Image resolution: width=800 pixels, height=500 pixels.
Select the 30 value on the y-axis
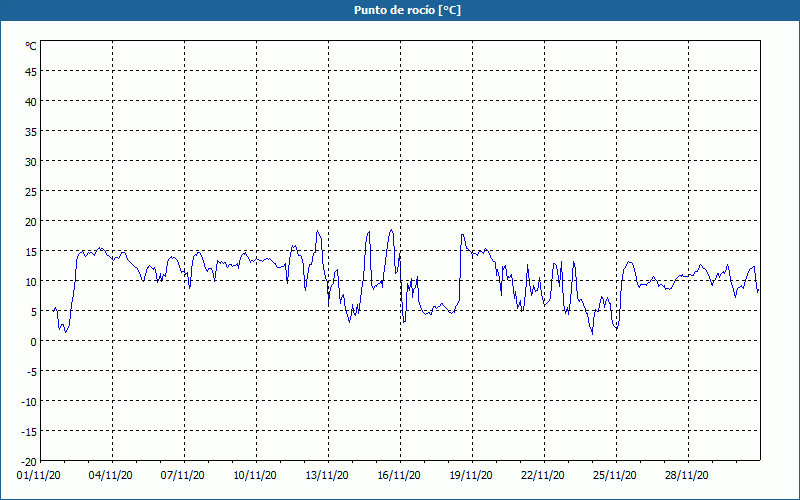[31, 162]
